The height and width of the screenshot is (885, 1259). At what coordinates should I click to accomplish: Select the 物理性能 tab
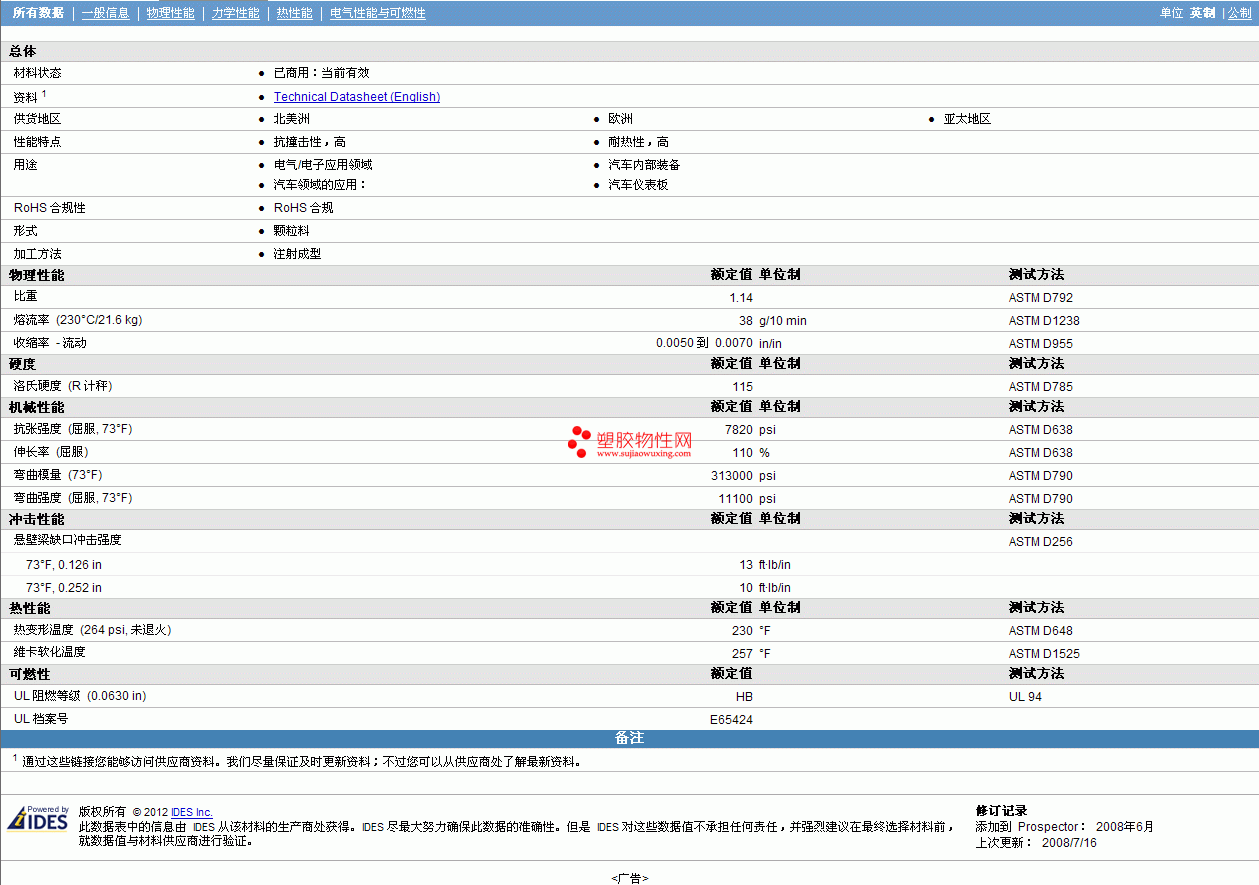(170, 13)
